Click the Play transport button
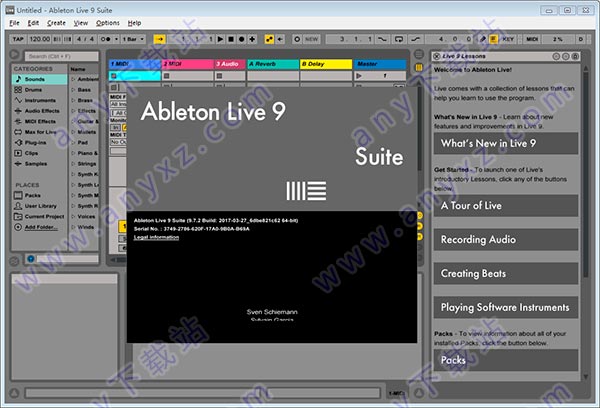The image size is (600, 408). tap(220, 39)
